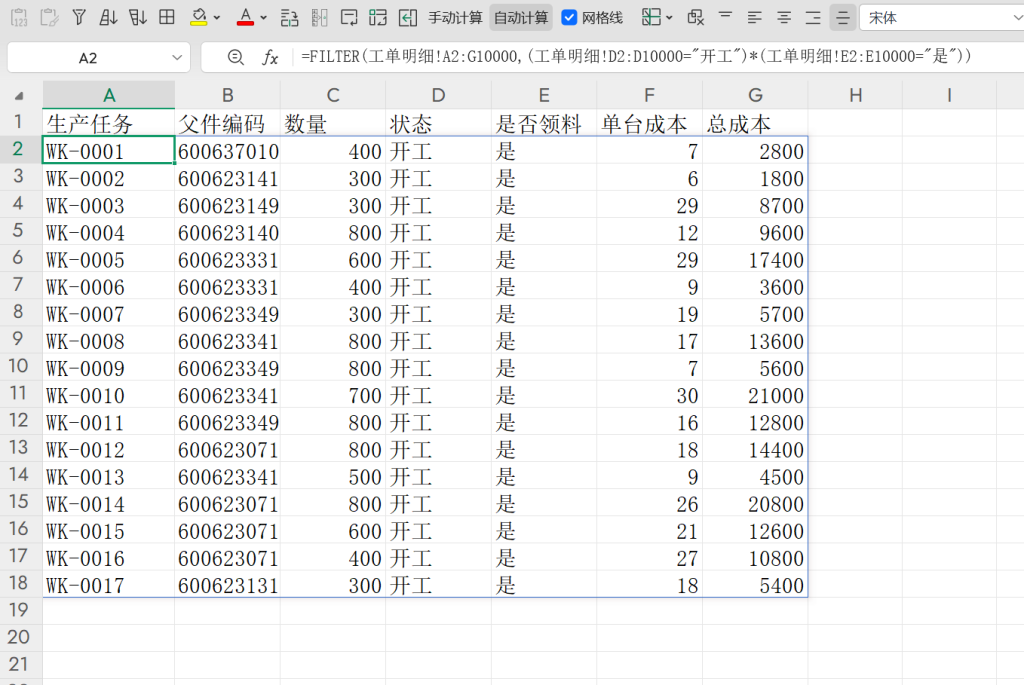Open the freeze panes dropdown arrow
The width and height of the screenshot is (1024, 685).
click(669, 18)
